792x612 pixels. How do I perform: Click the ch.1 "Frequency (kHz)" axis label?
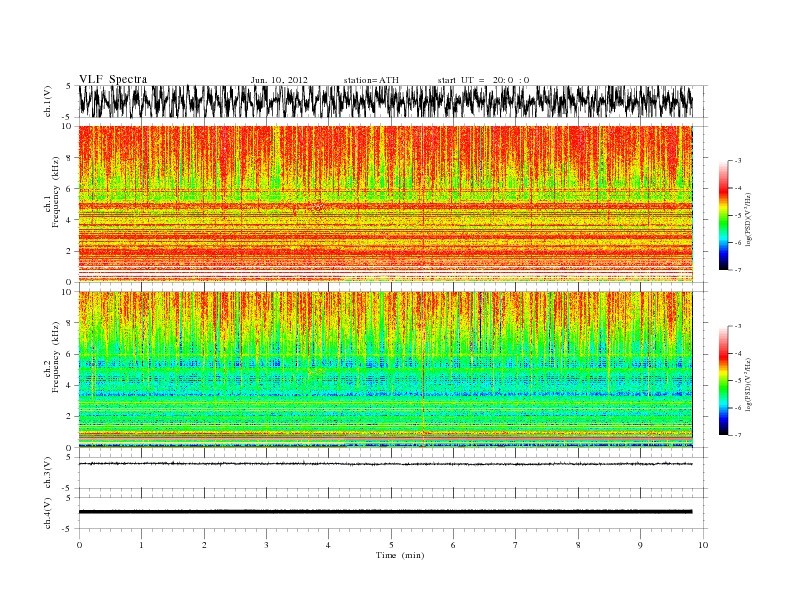(x=56, y=192)
